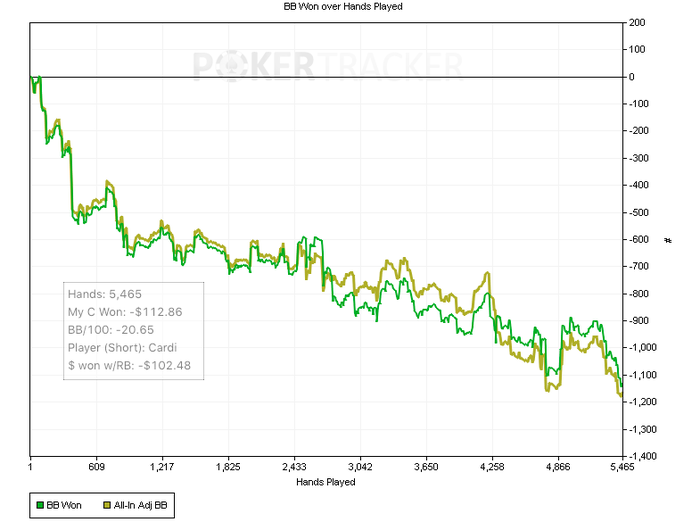
Task: Click x-axis tick label 3,650
Action: (426, 467)
